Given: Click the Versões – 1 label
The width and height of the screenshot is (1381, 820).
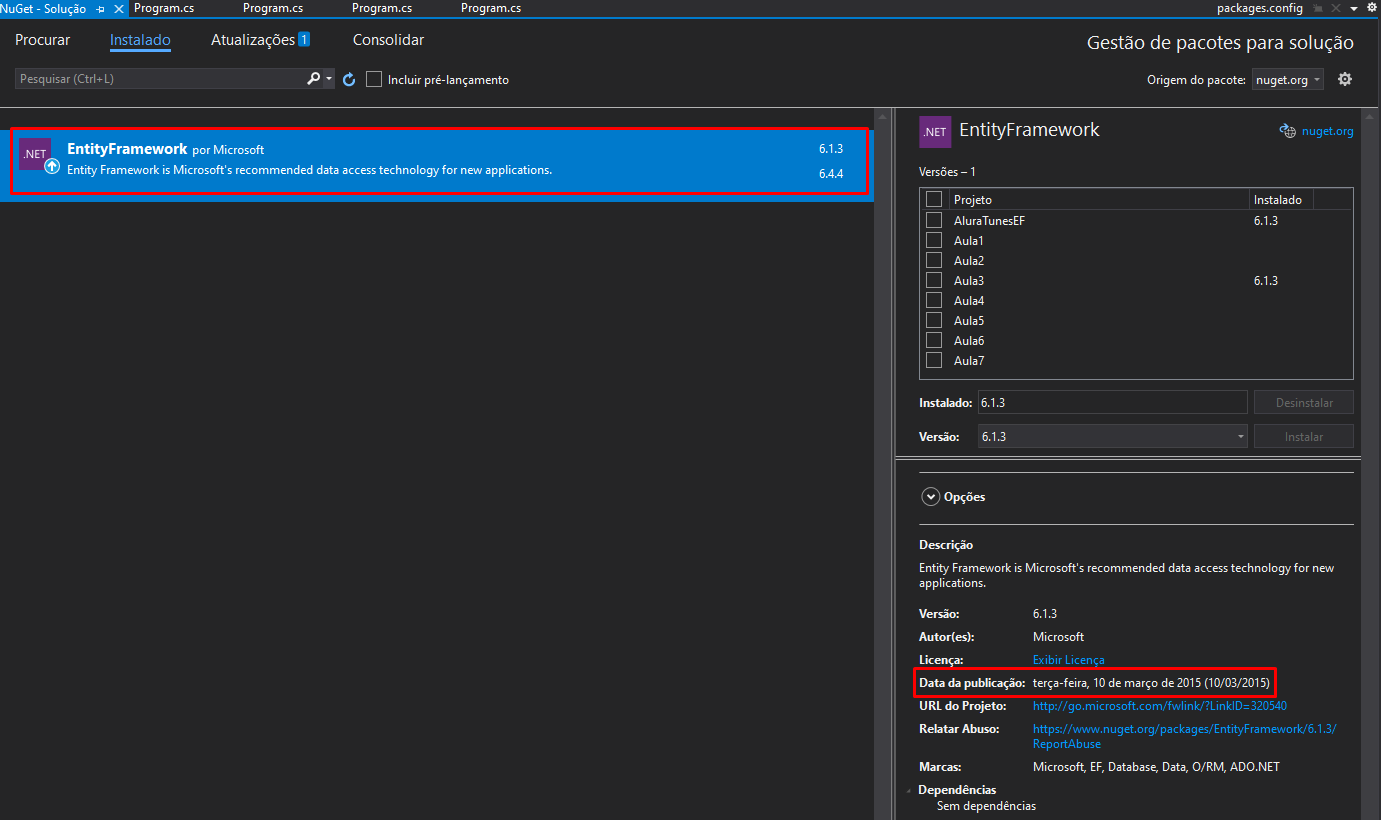Looking at the screenshot, I should [x=947, y=172].
